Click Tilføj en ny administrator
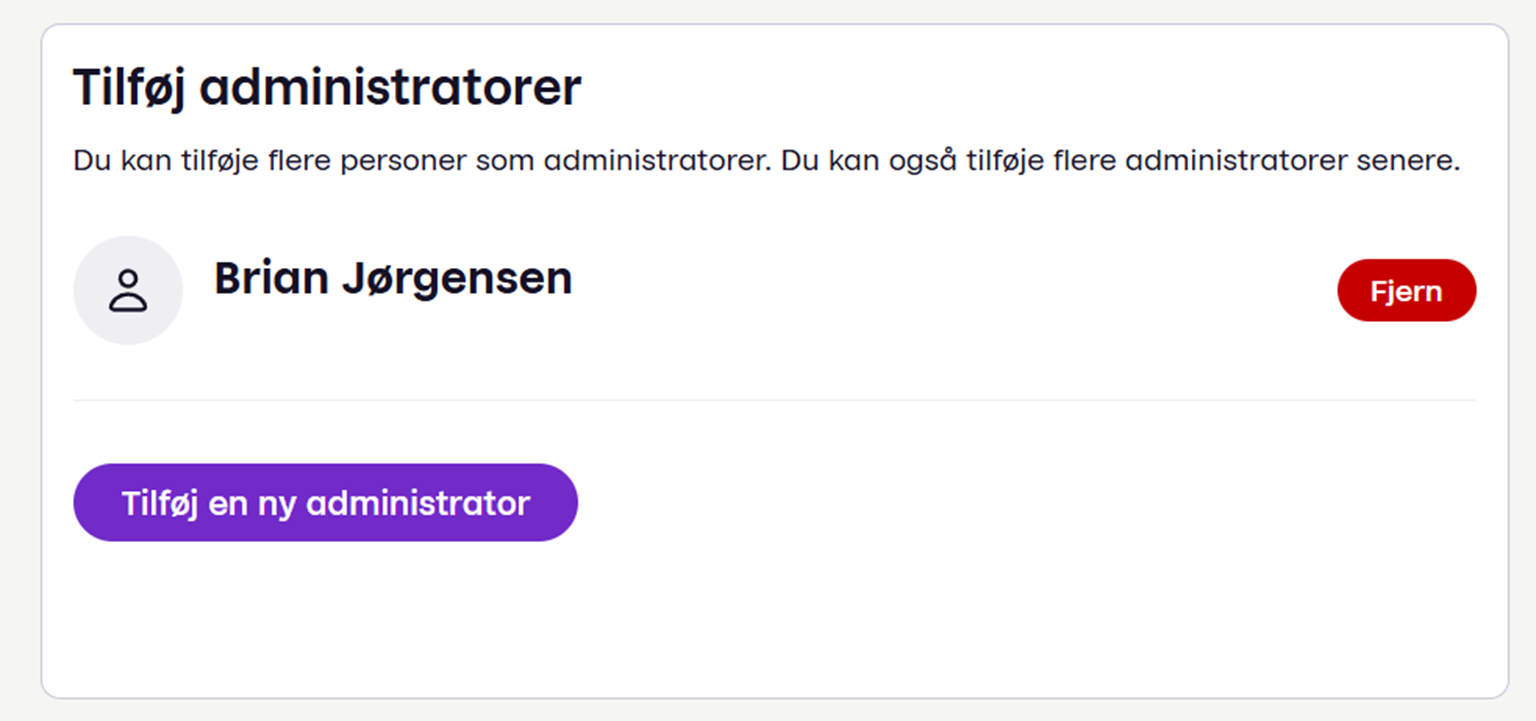1536x721 pixels. pyautogui.click(x=325, y=502)
